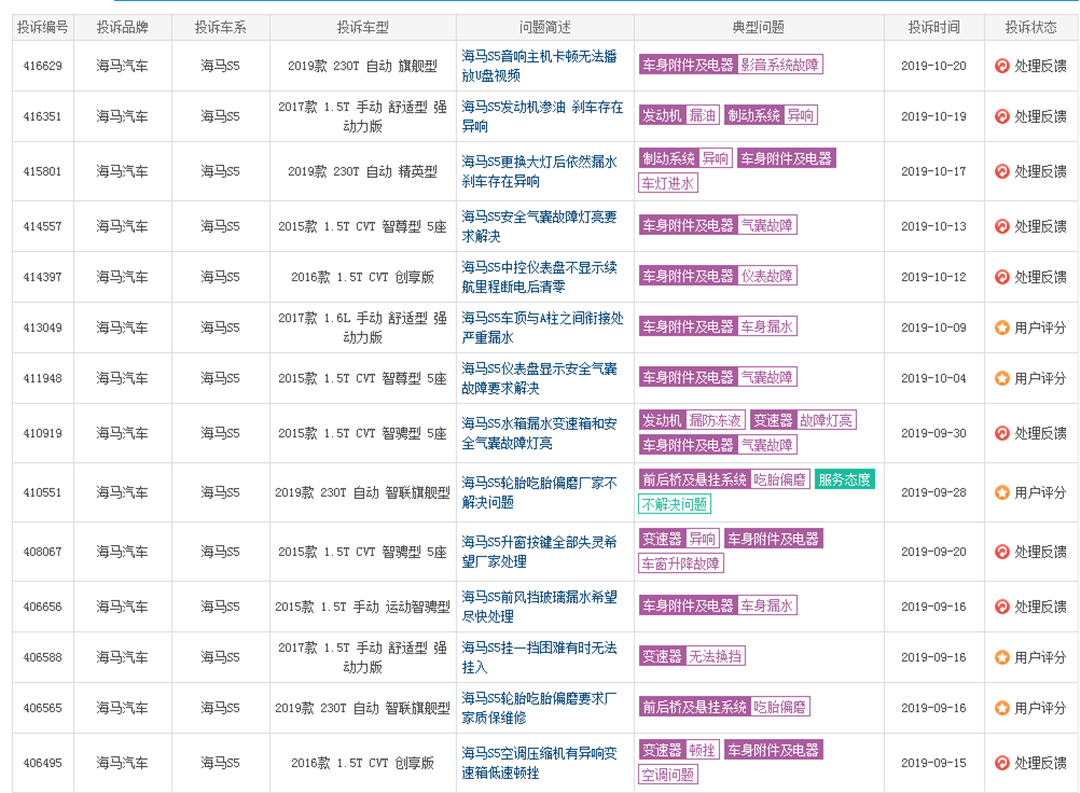Select the green 服务态度 tag

pyautogui.click(x=844, y=480)
